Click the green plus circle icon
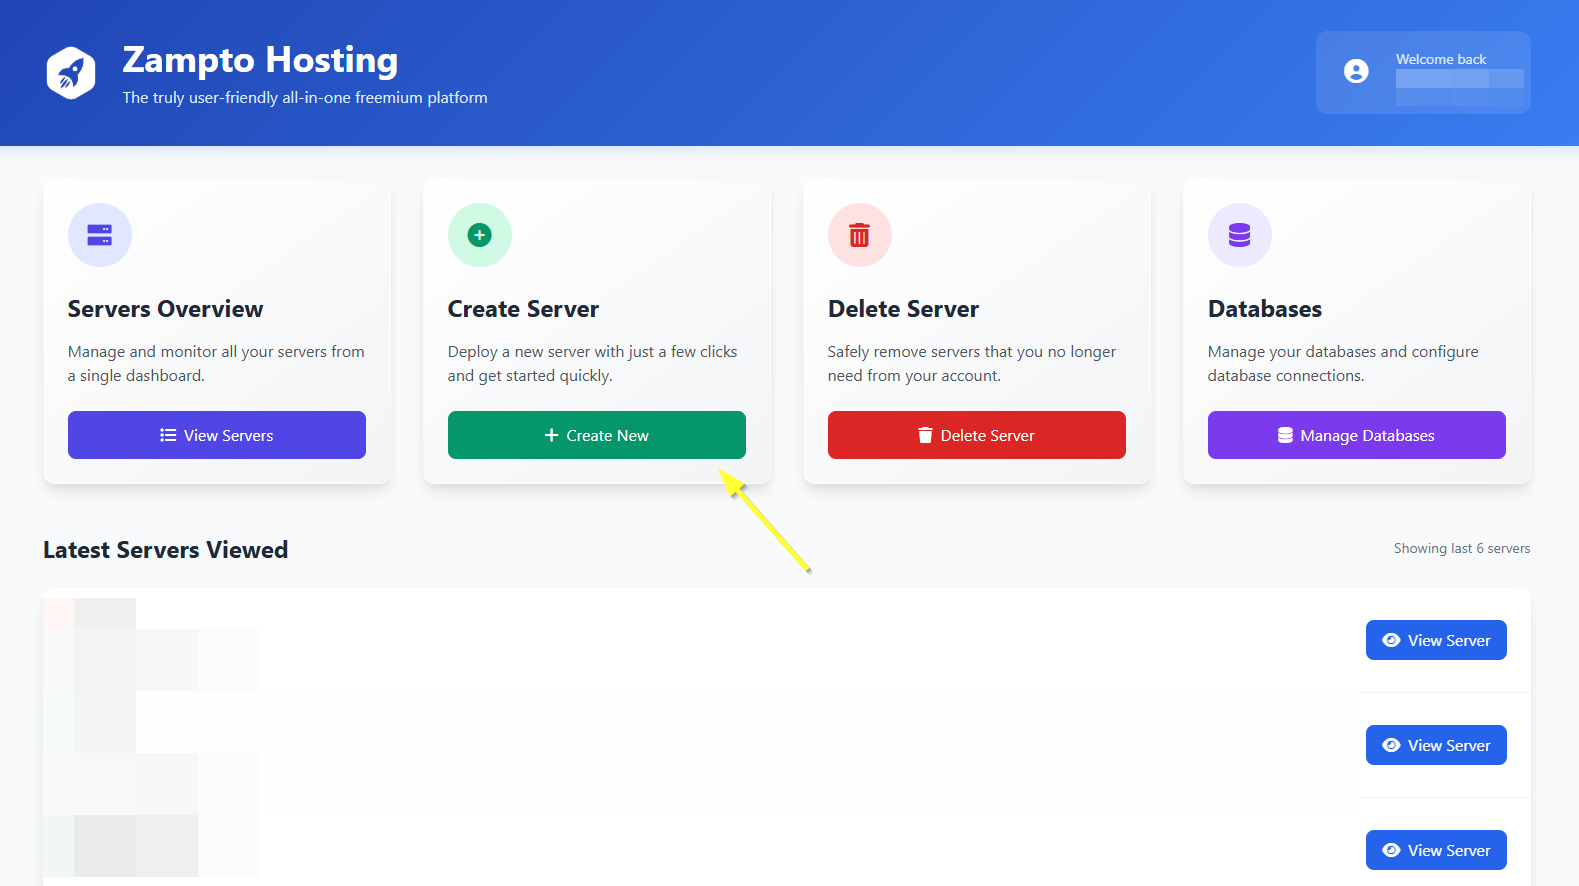1579x886 pixels. [x=480, y=235]
